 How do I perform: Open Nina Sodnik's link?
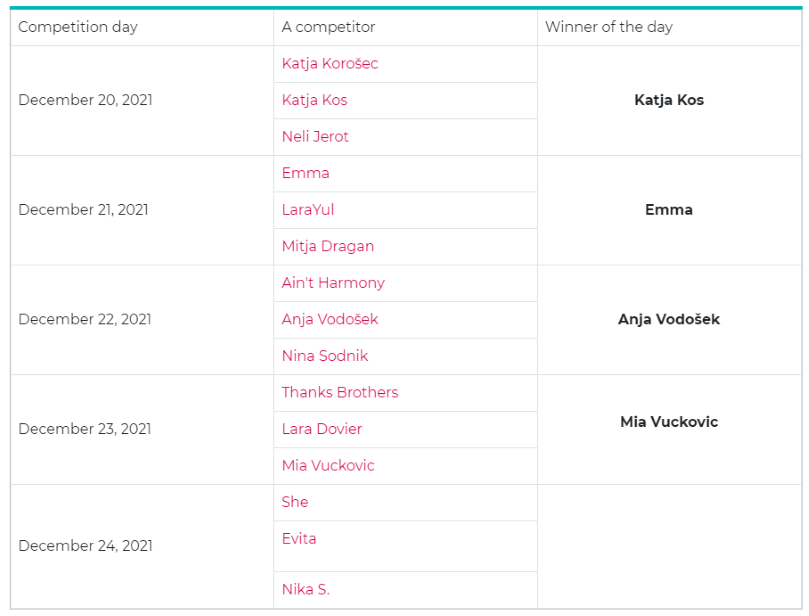(x=325, y=356)
